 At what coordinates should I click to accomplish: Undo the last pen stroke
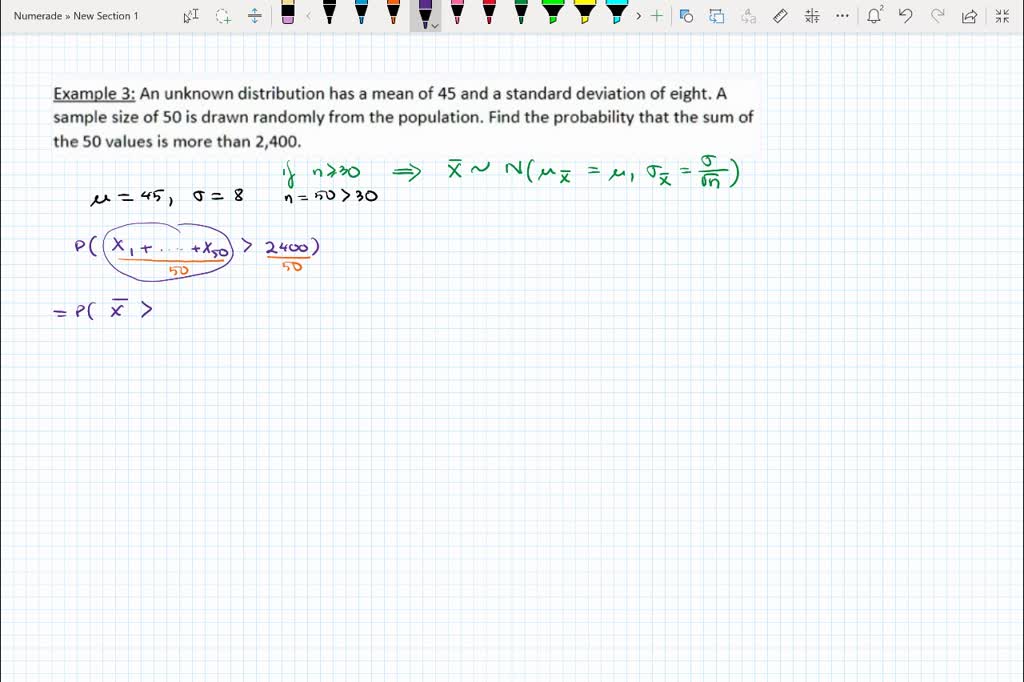(905, 16)
